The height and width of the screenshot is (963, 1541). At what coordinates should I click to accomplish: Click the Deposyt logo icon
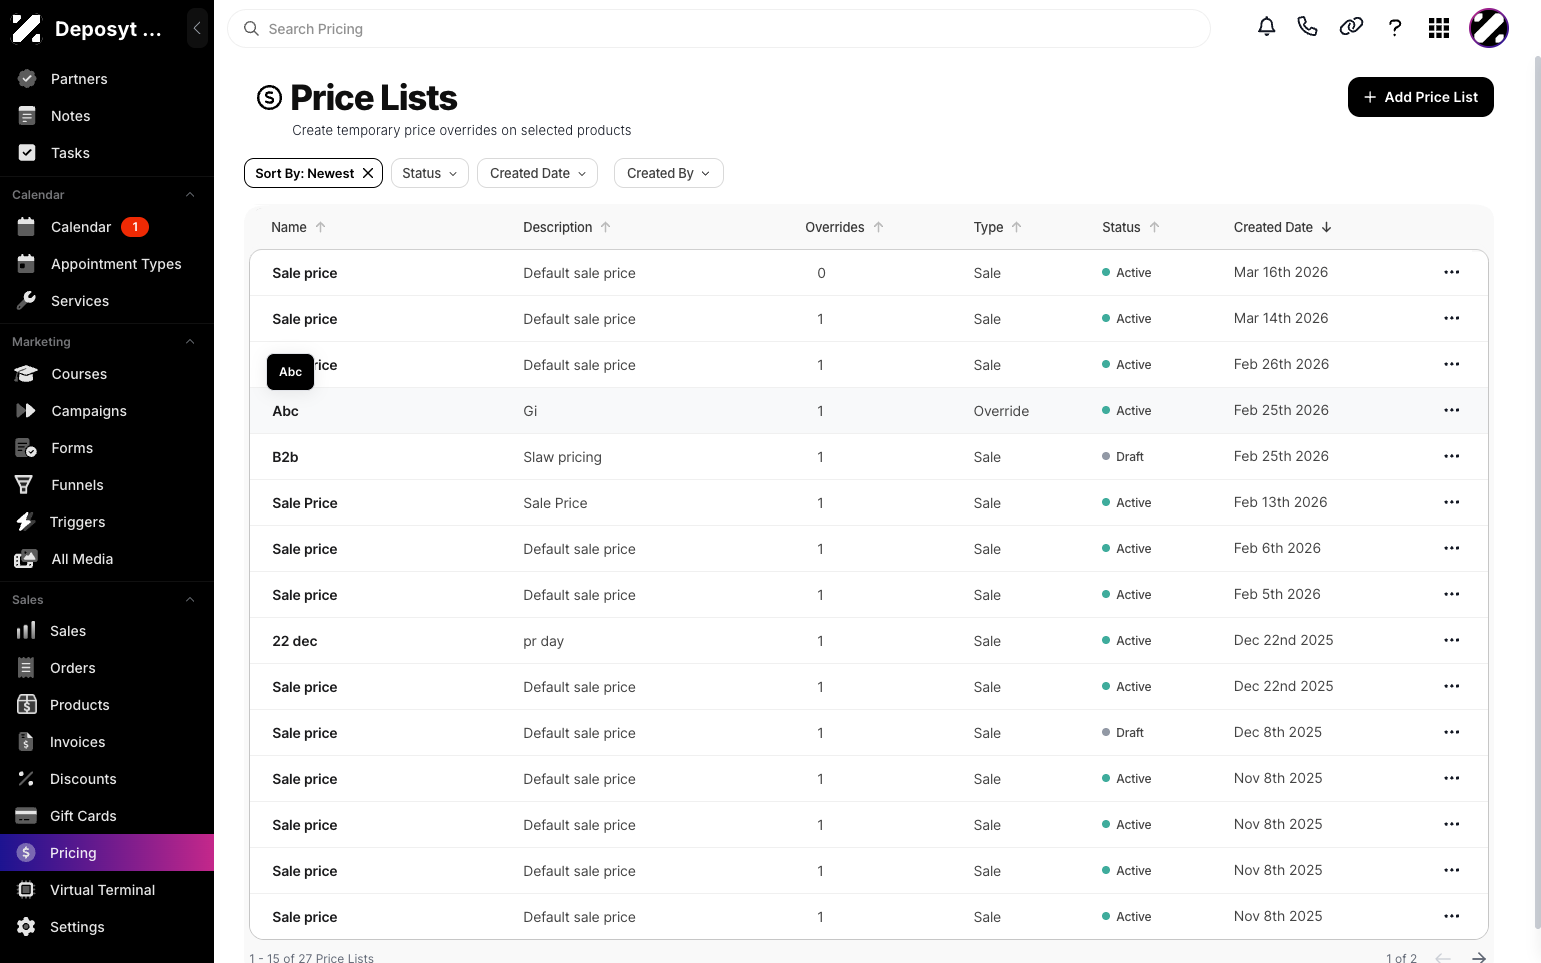coord(27,29)
